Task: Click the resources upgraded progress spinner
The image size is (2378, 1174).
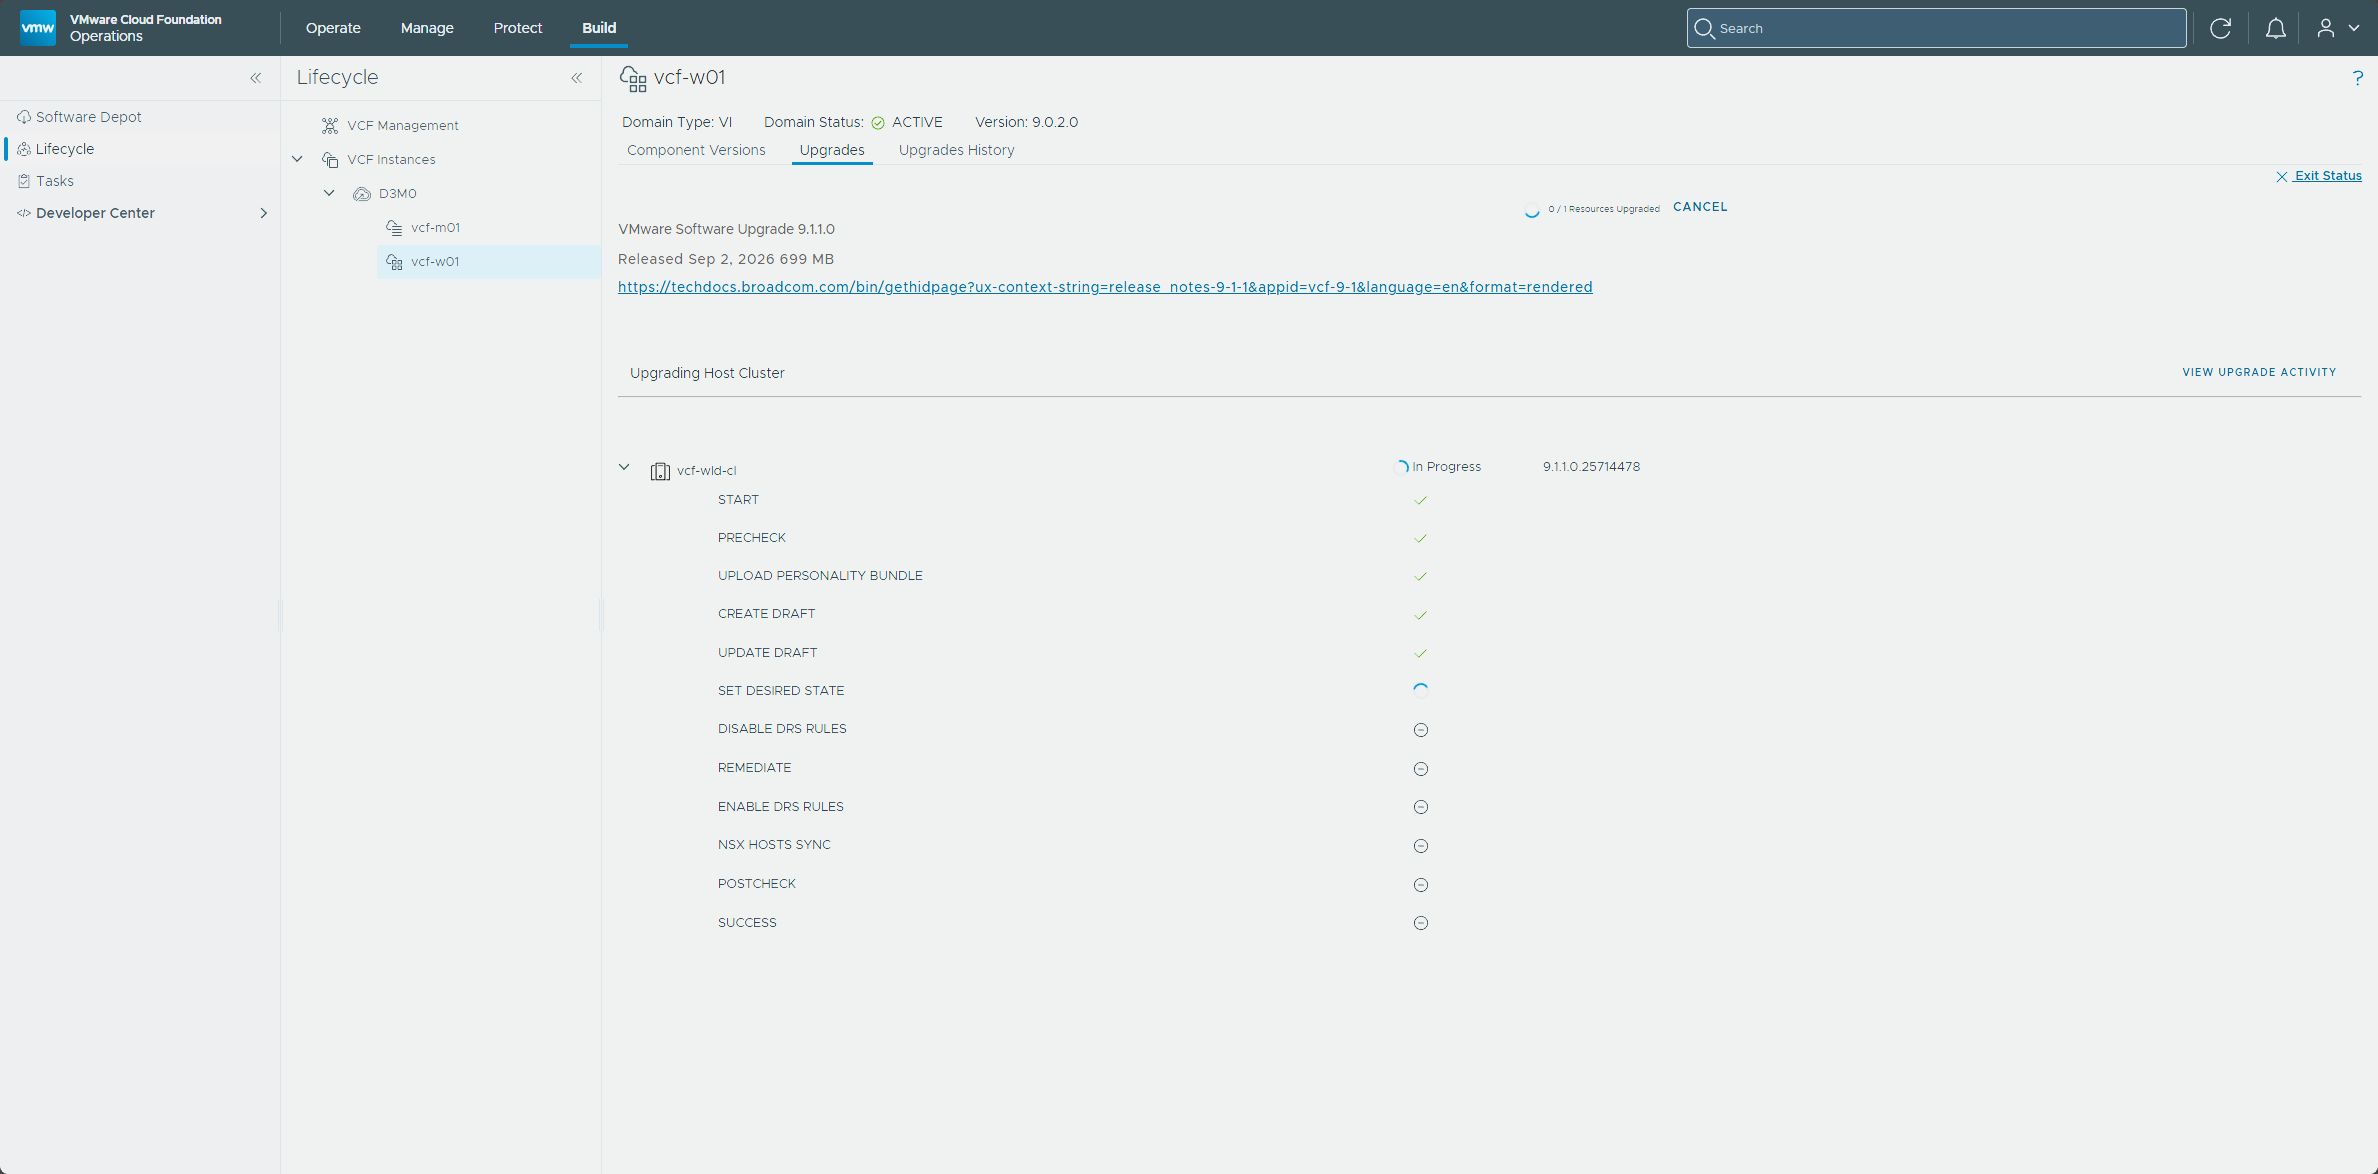Action: [1531, 210]
